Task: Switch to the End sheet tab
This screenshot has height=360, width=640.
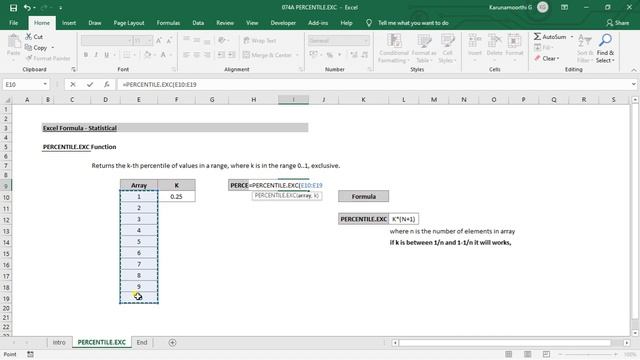Action: click(x=142, y=342)
